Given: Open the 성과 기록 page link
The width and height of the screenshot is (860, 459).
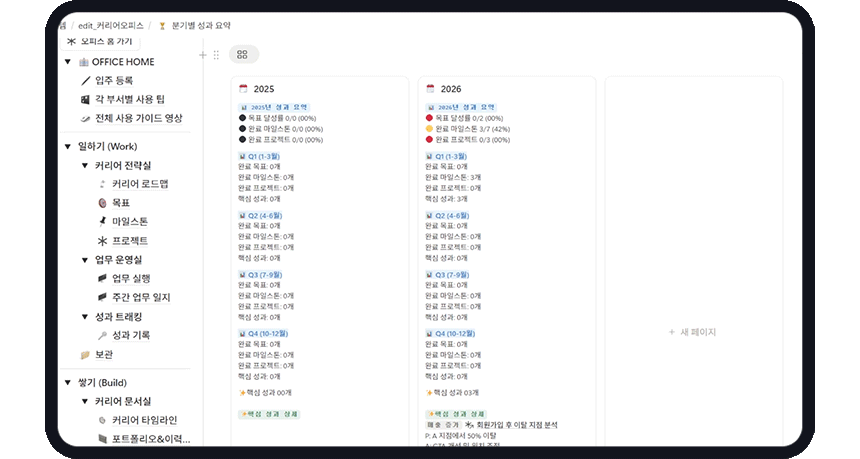Looking at the screenshot, I should pos(131,335).
